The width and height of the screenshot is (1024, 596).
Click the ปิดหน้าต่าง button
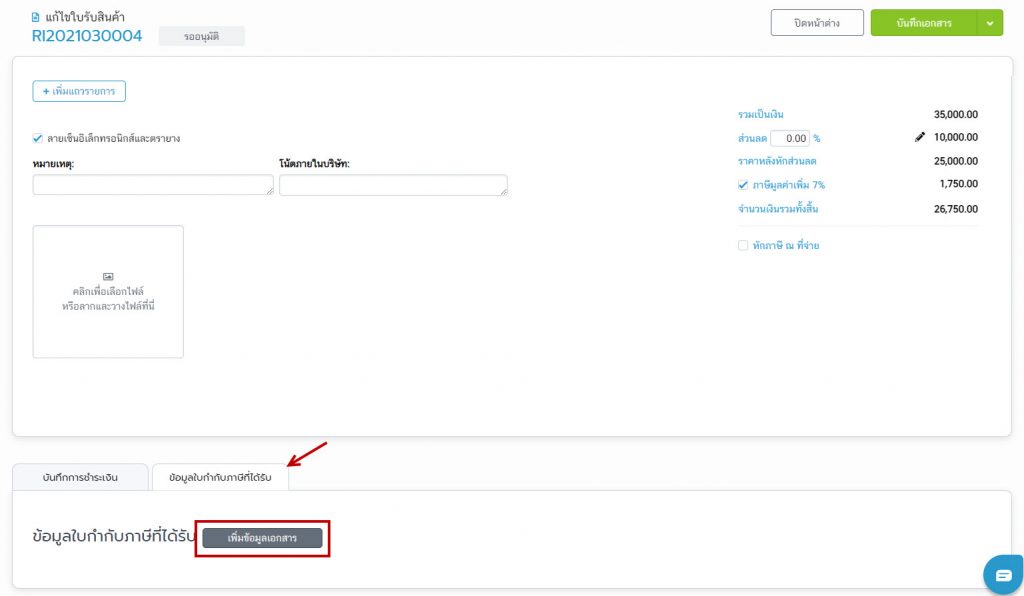pyautogui.click(x=816, y=23)
